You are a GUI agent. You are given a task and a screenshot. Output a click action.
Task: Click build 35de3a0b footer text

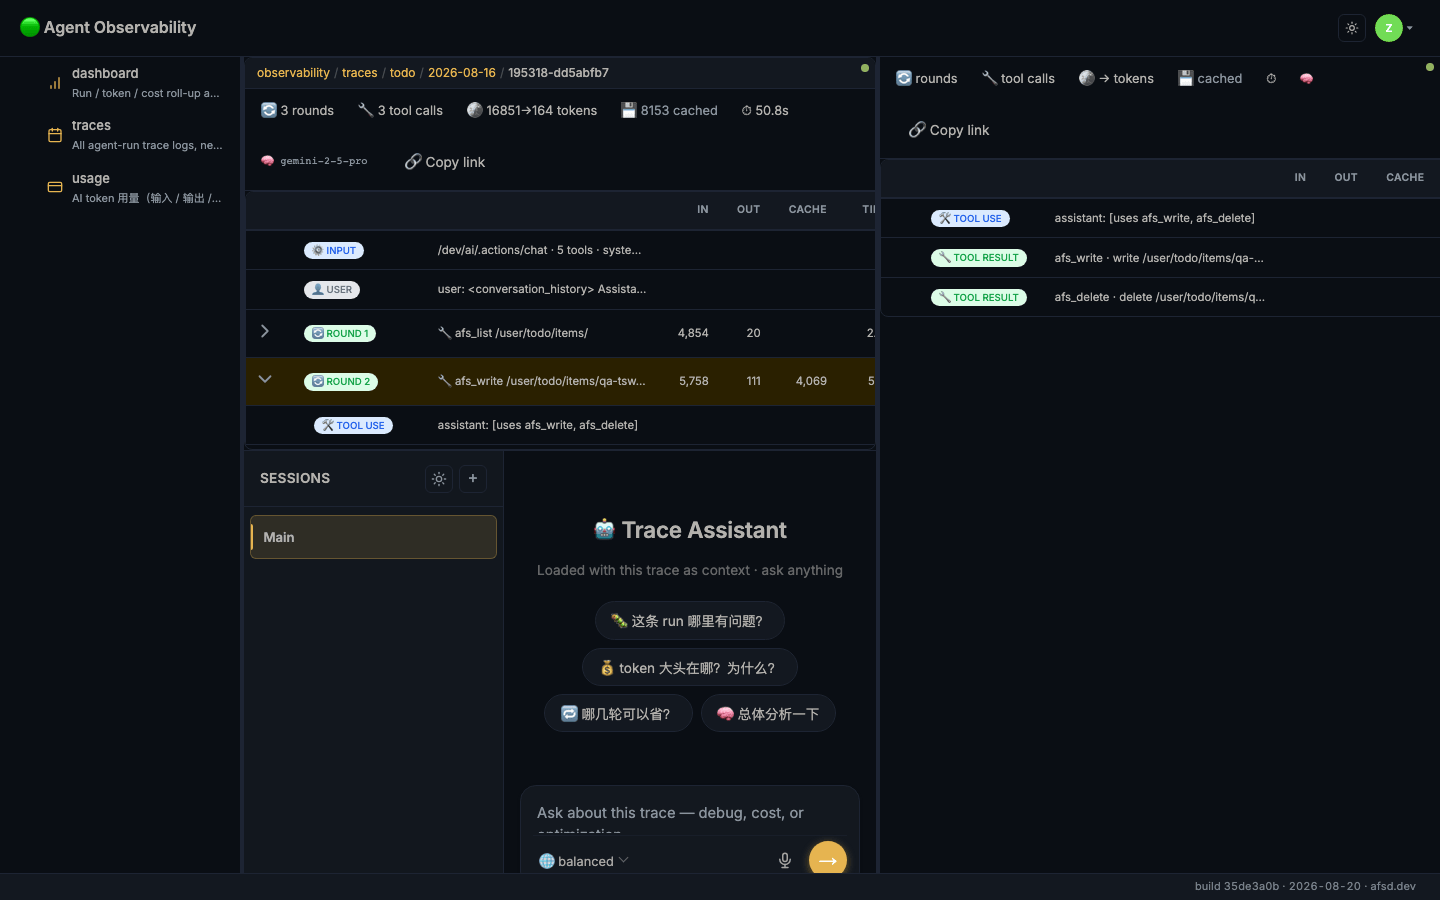1237,886
